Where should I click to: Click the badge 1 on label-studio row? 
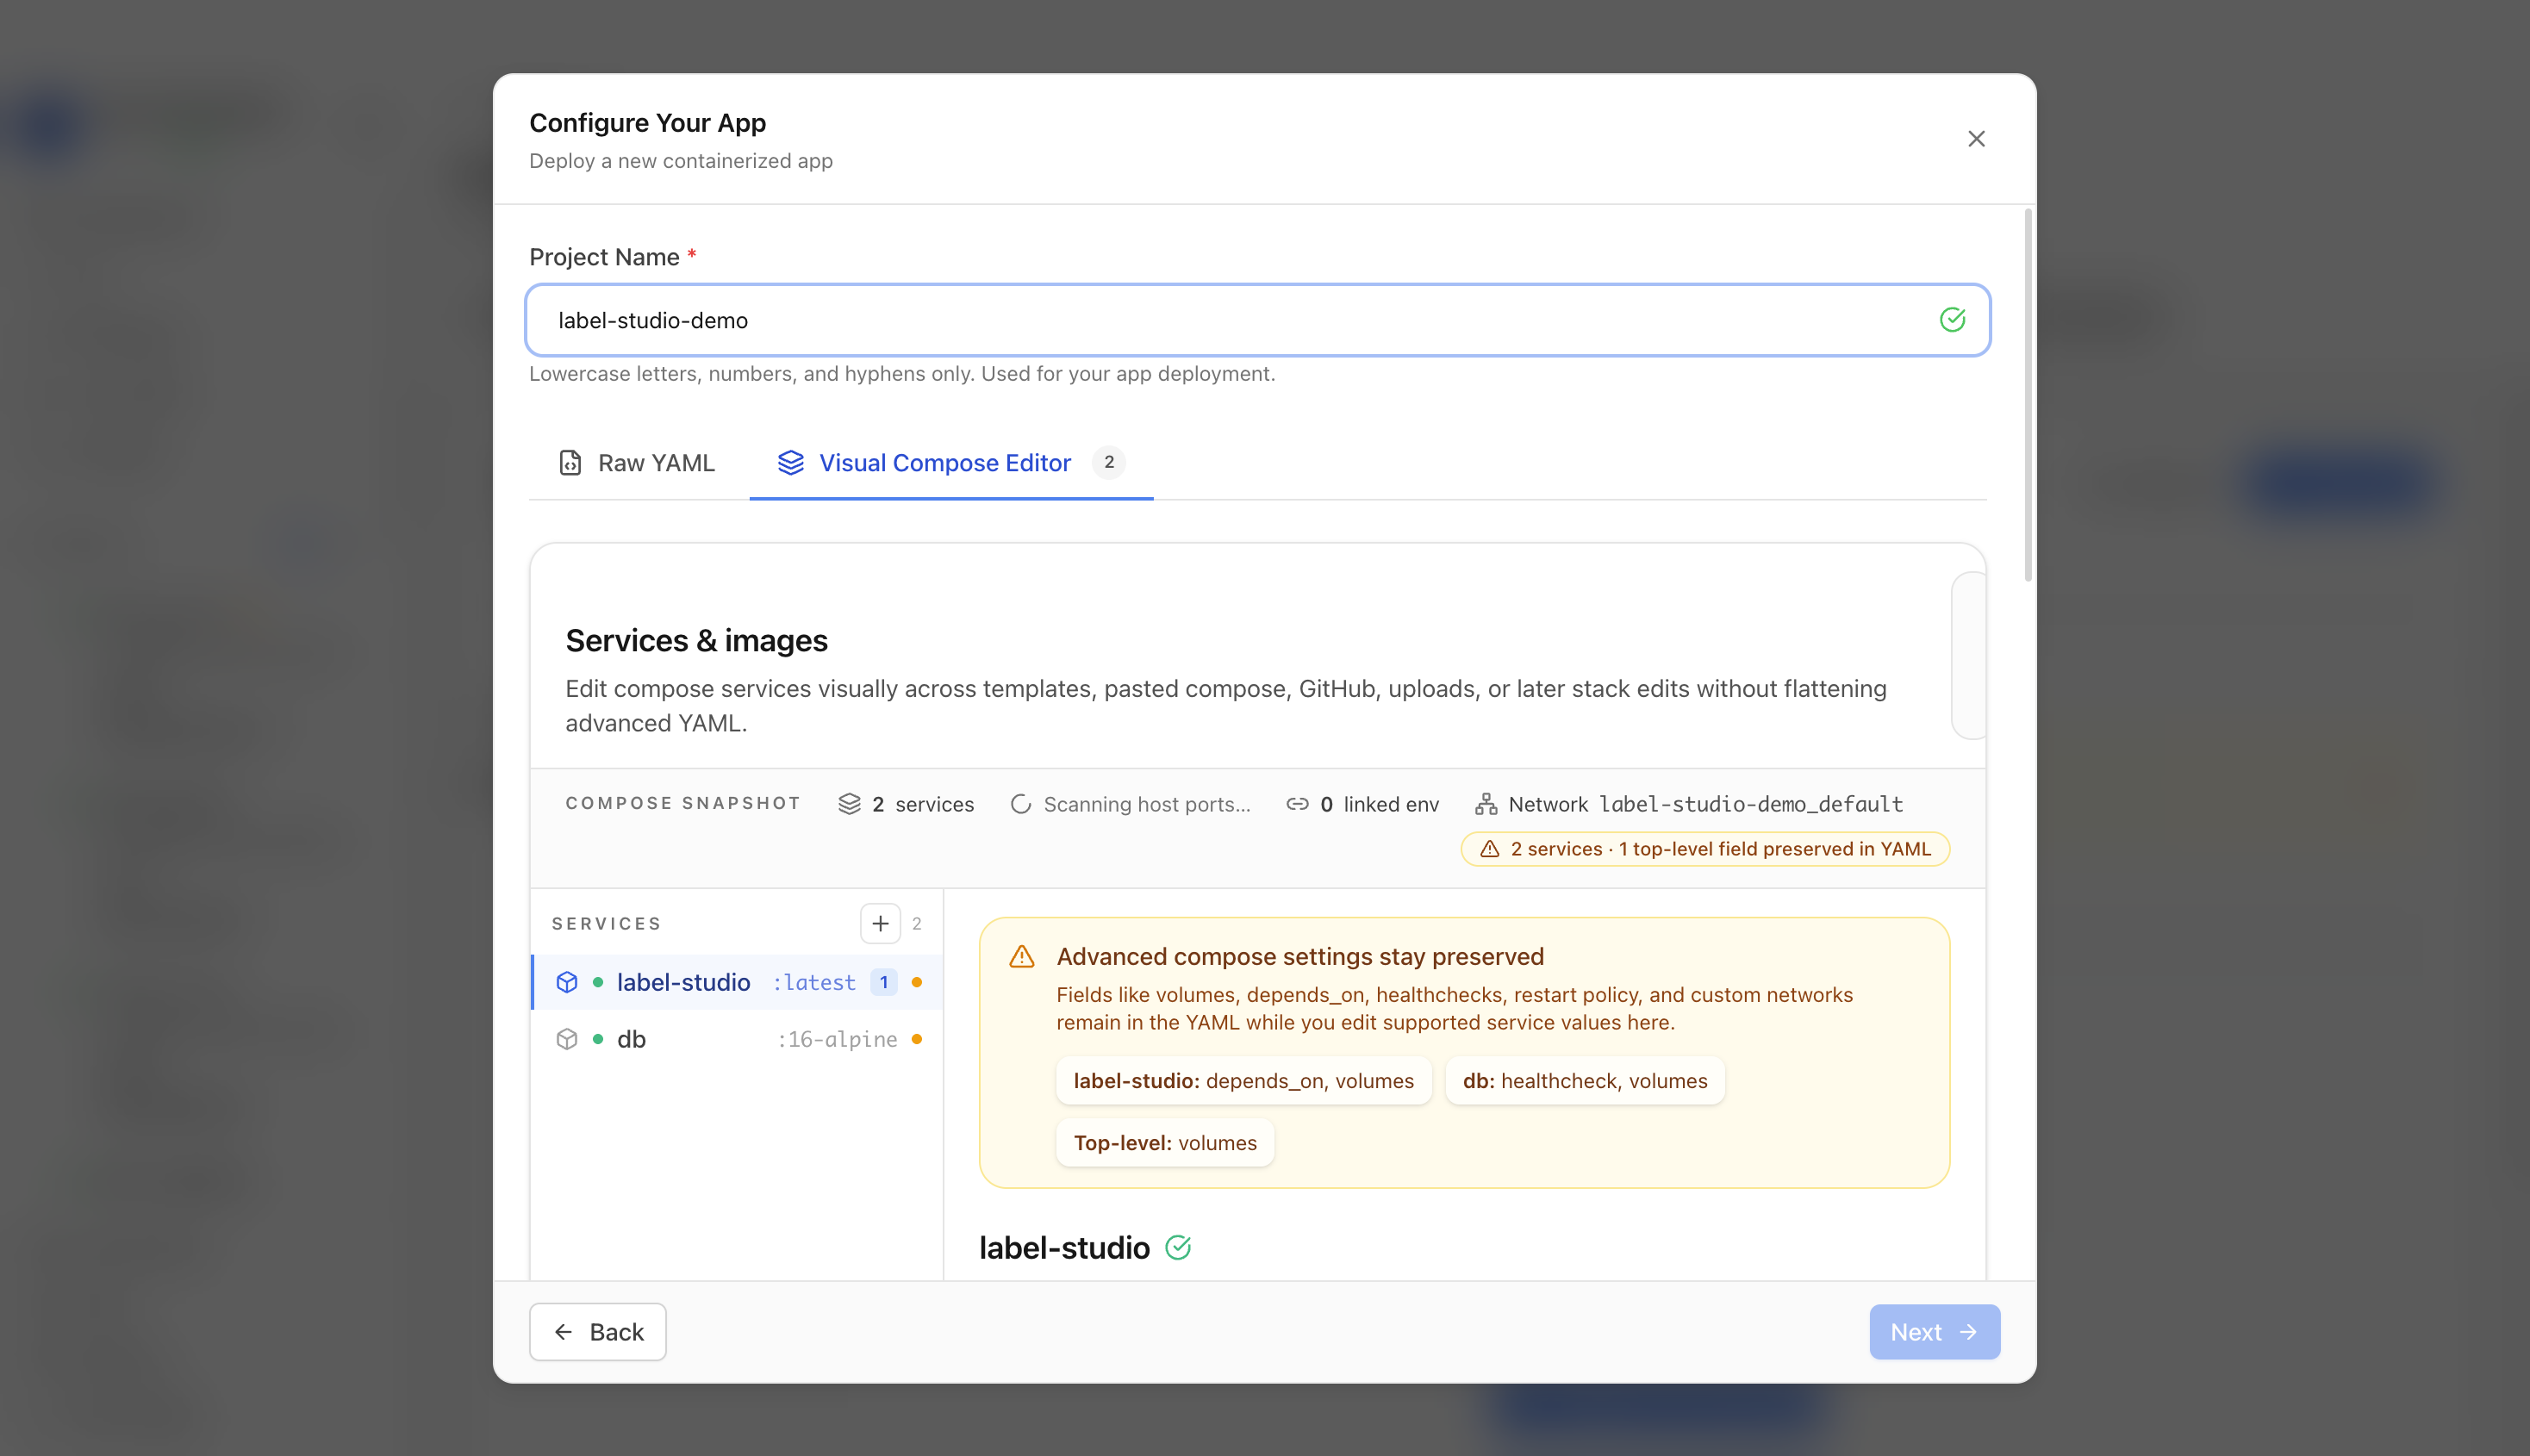click(884, 982)
